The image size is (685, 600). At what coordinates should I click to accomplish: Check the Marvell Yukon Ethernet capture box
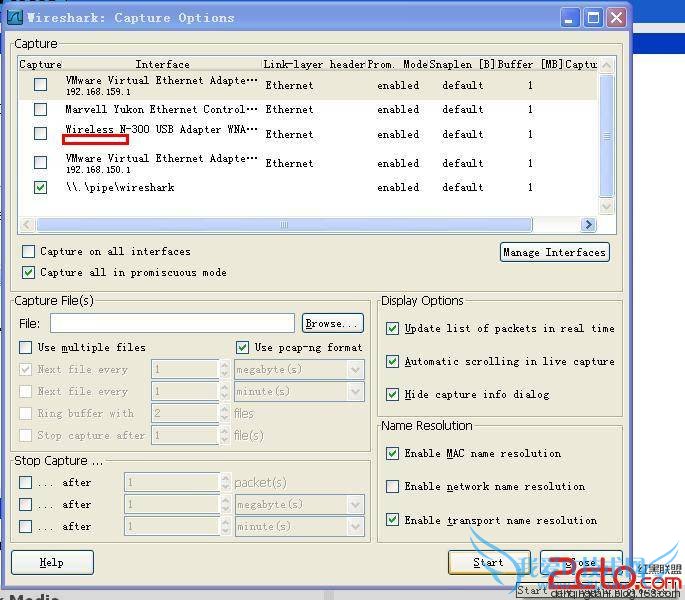pyautogui.click(x=41, y=109)
